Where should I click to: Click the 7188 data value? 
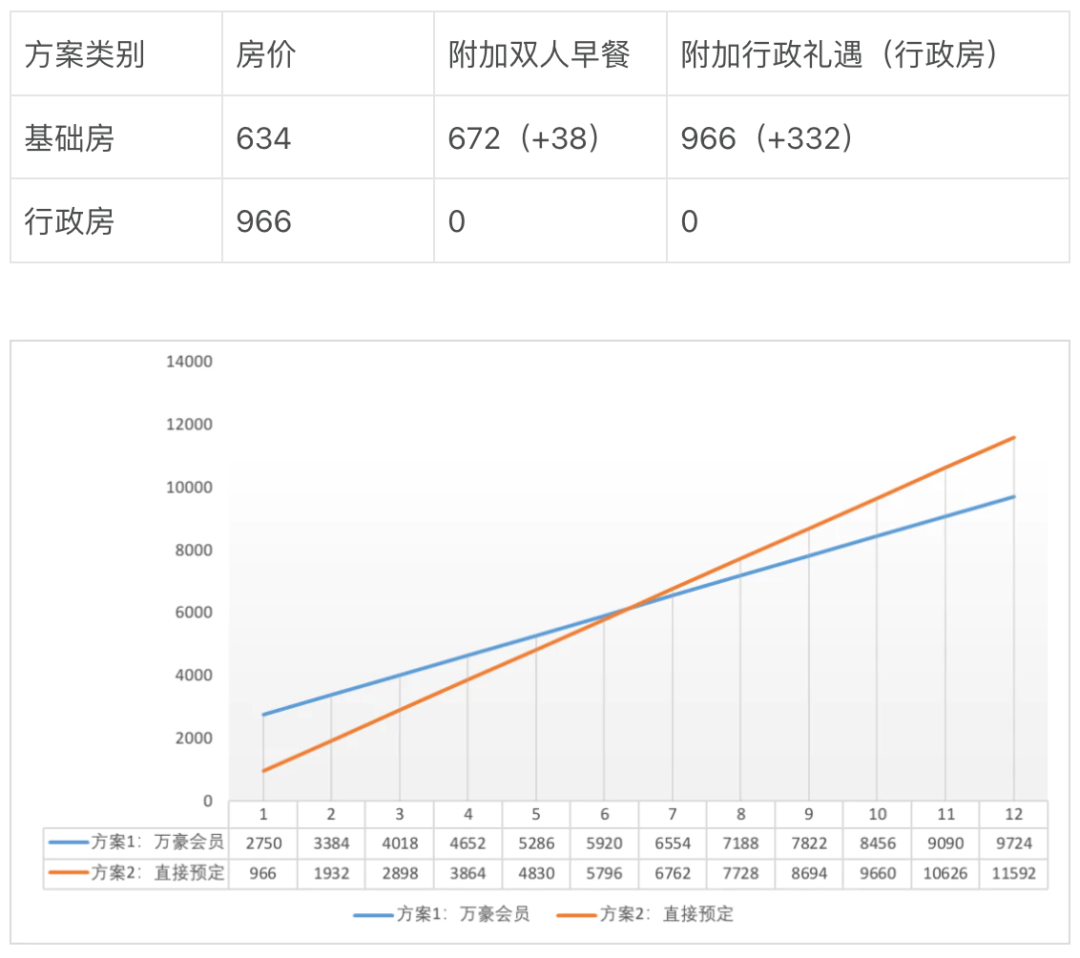coord(740,844)
